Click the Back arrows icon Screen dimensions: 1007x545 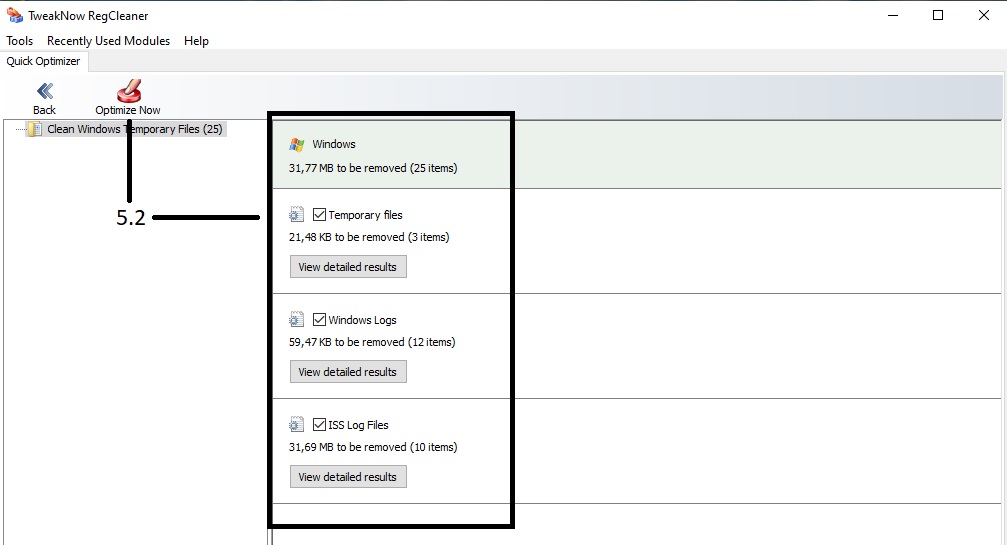point(45,91)
